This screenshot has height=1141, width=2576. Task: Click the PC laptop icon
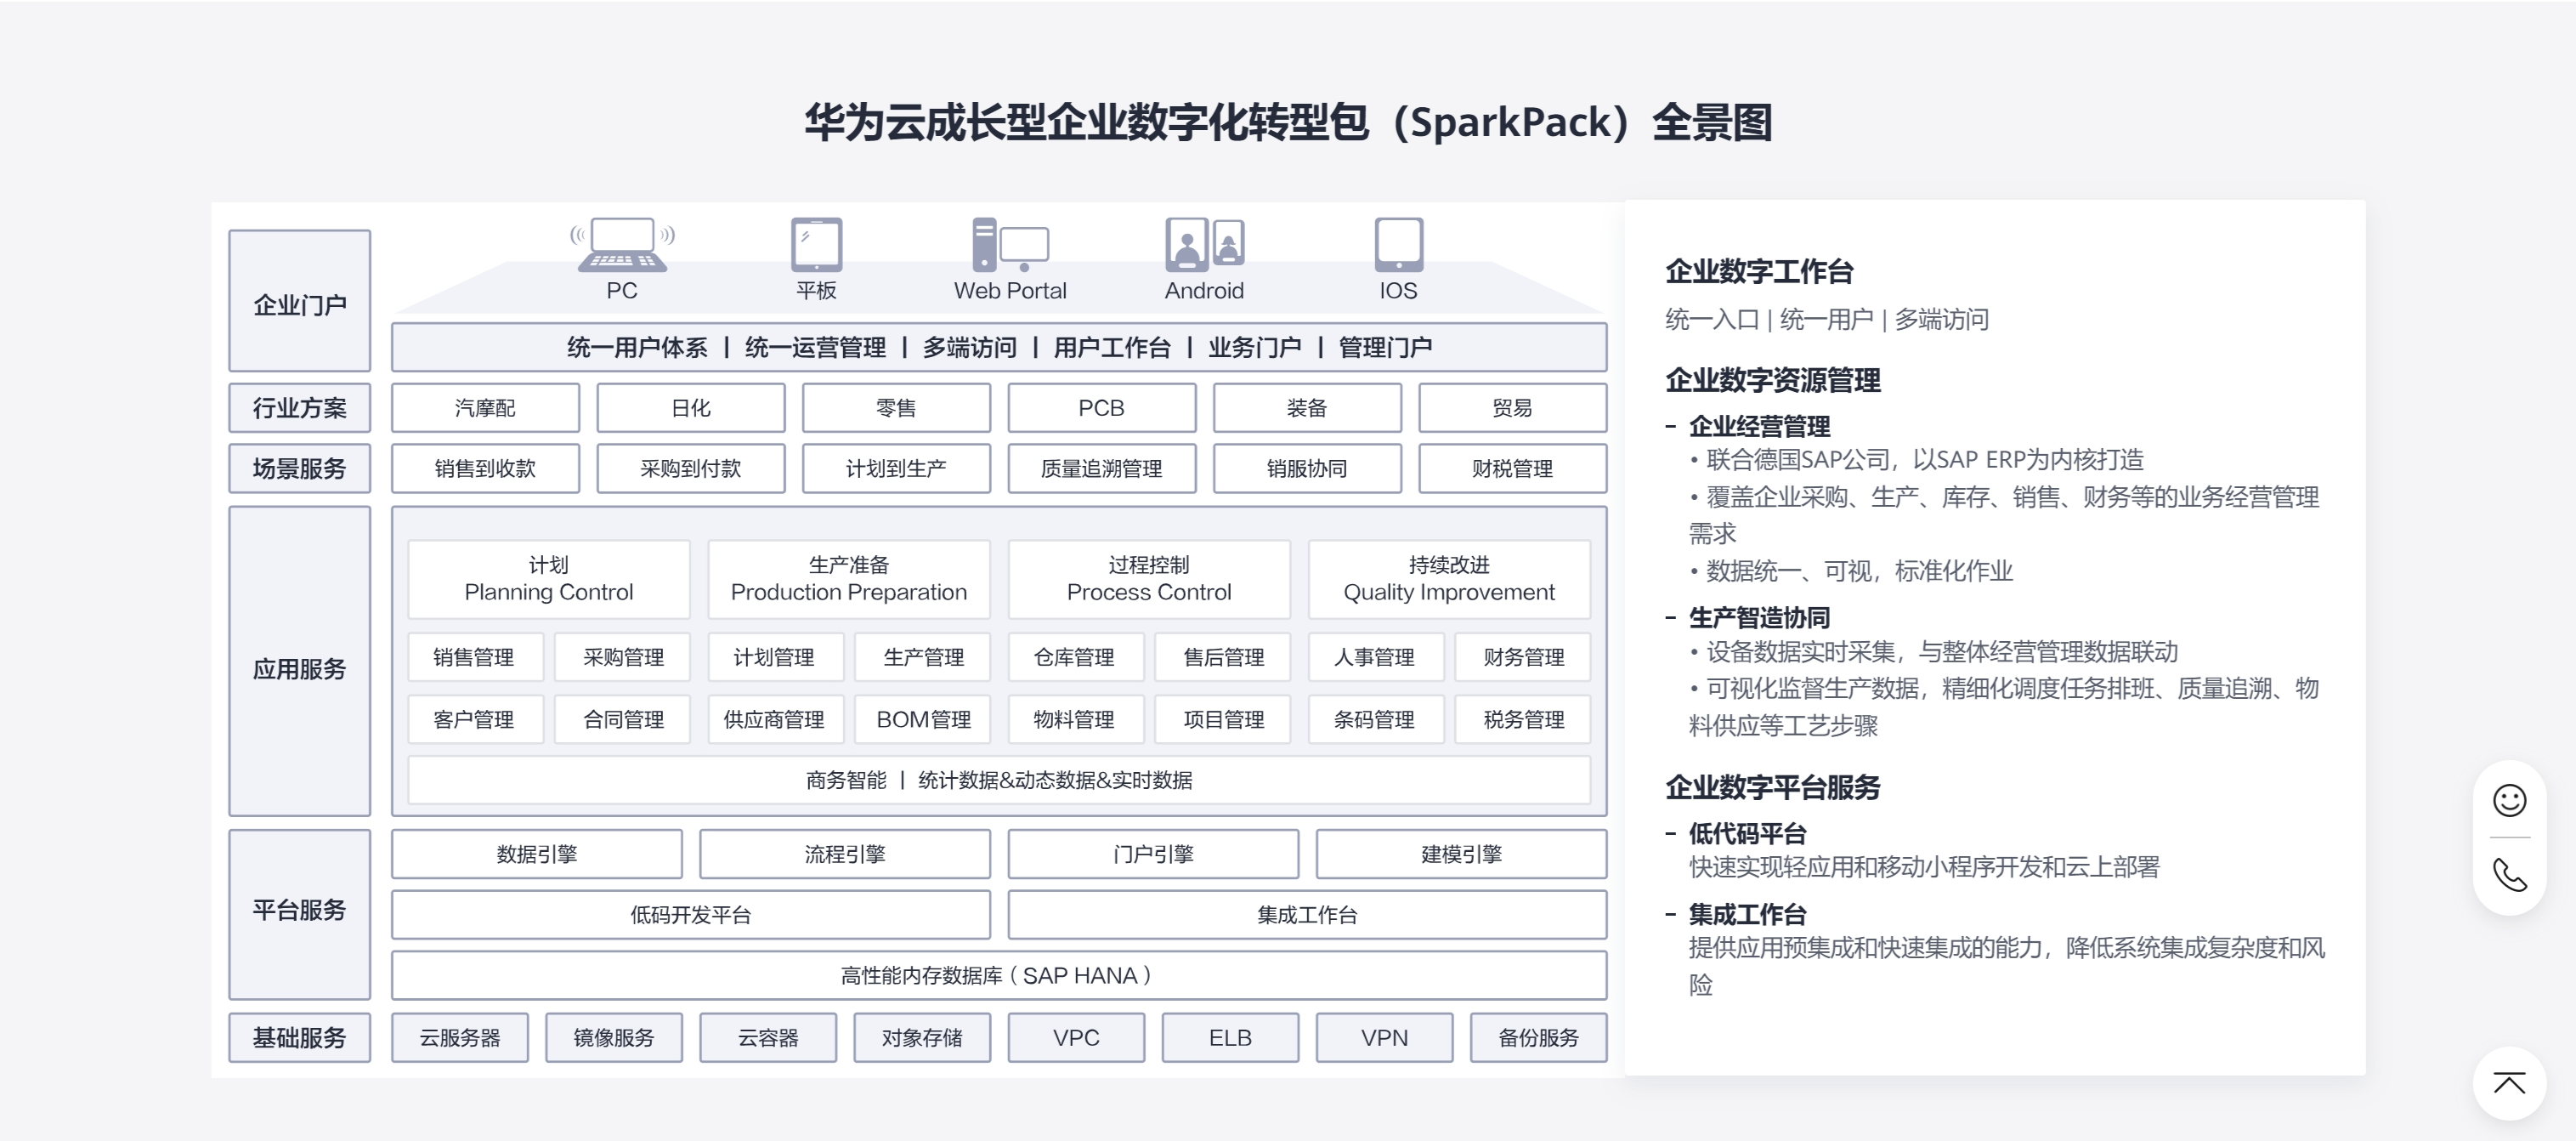pyautogui.click(x=621, y=245)
